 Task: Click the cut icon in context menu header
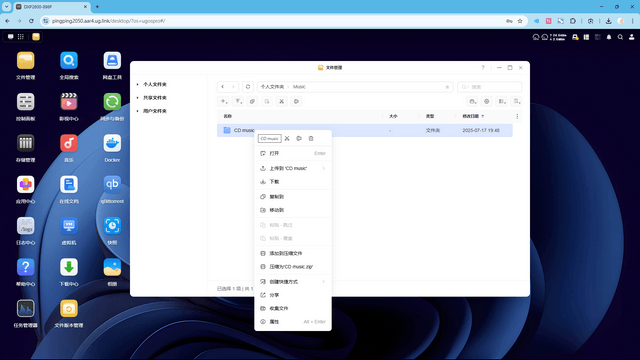pyautogui.click(x=287, y=138)
